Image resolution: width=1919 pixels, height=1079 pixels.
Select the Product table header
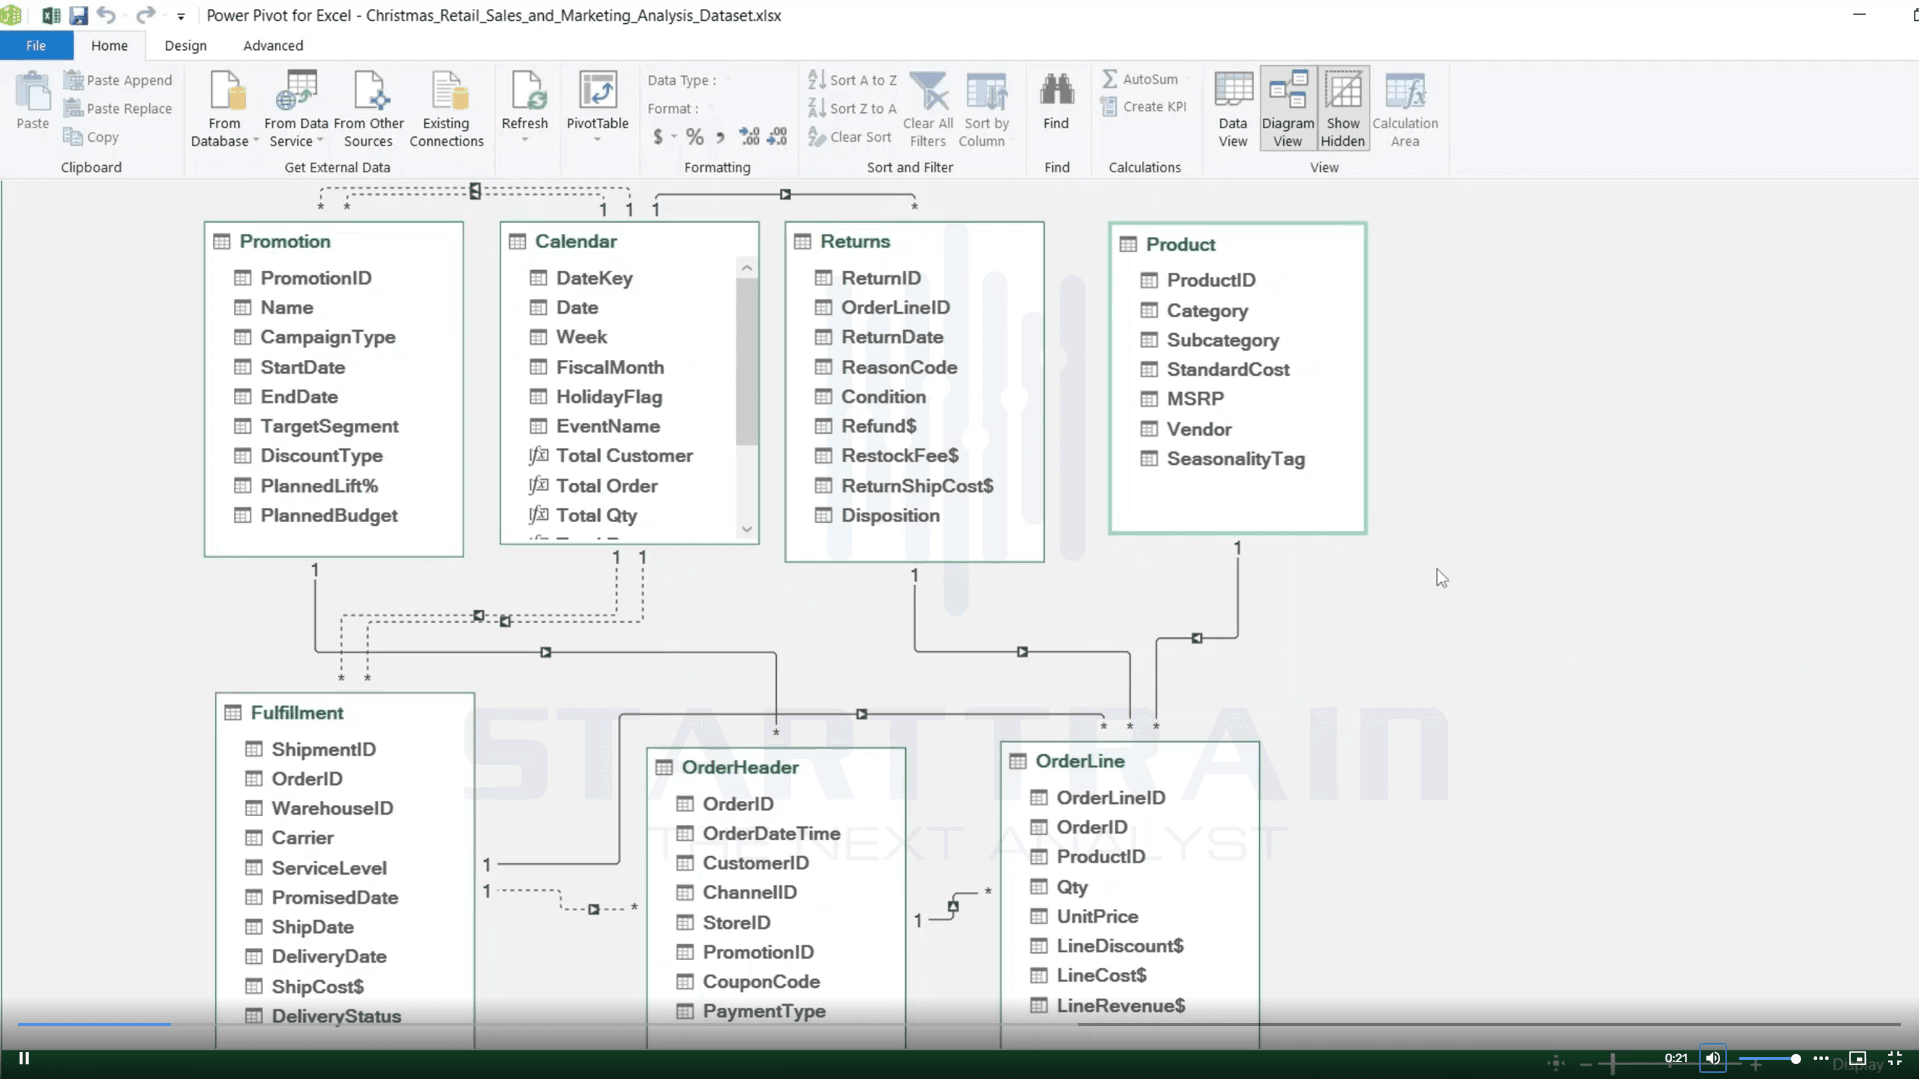pos(1237,244)
